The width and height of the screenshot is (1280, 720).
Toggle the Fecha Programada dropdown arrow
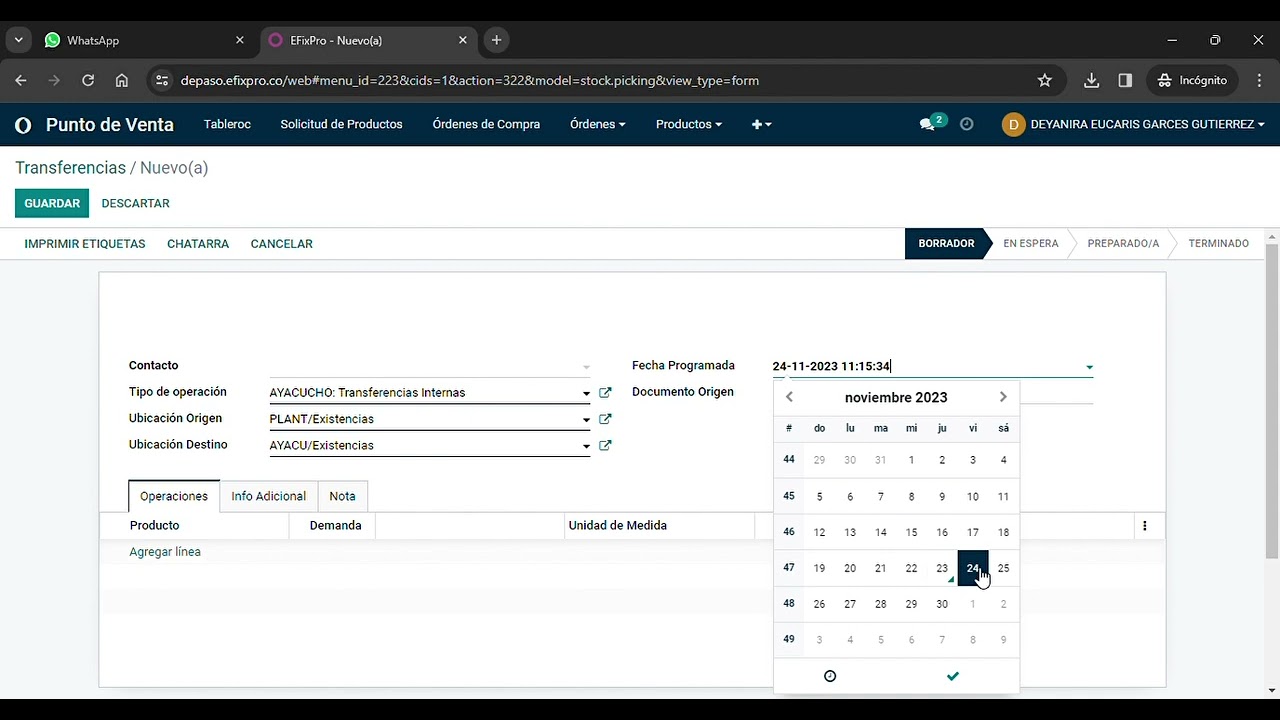(x=1089, y=367)
